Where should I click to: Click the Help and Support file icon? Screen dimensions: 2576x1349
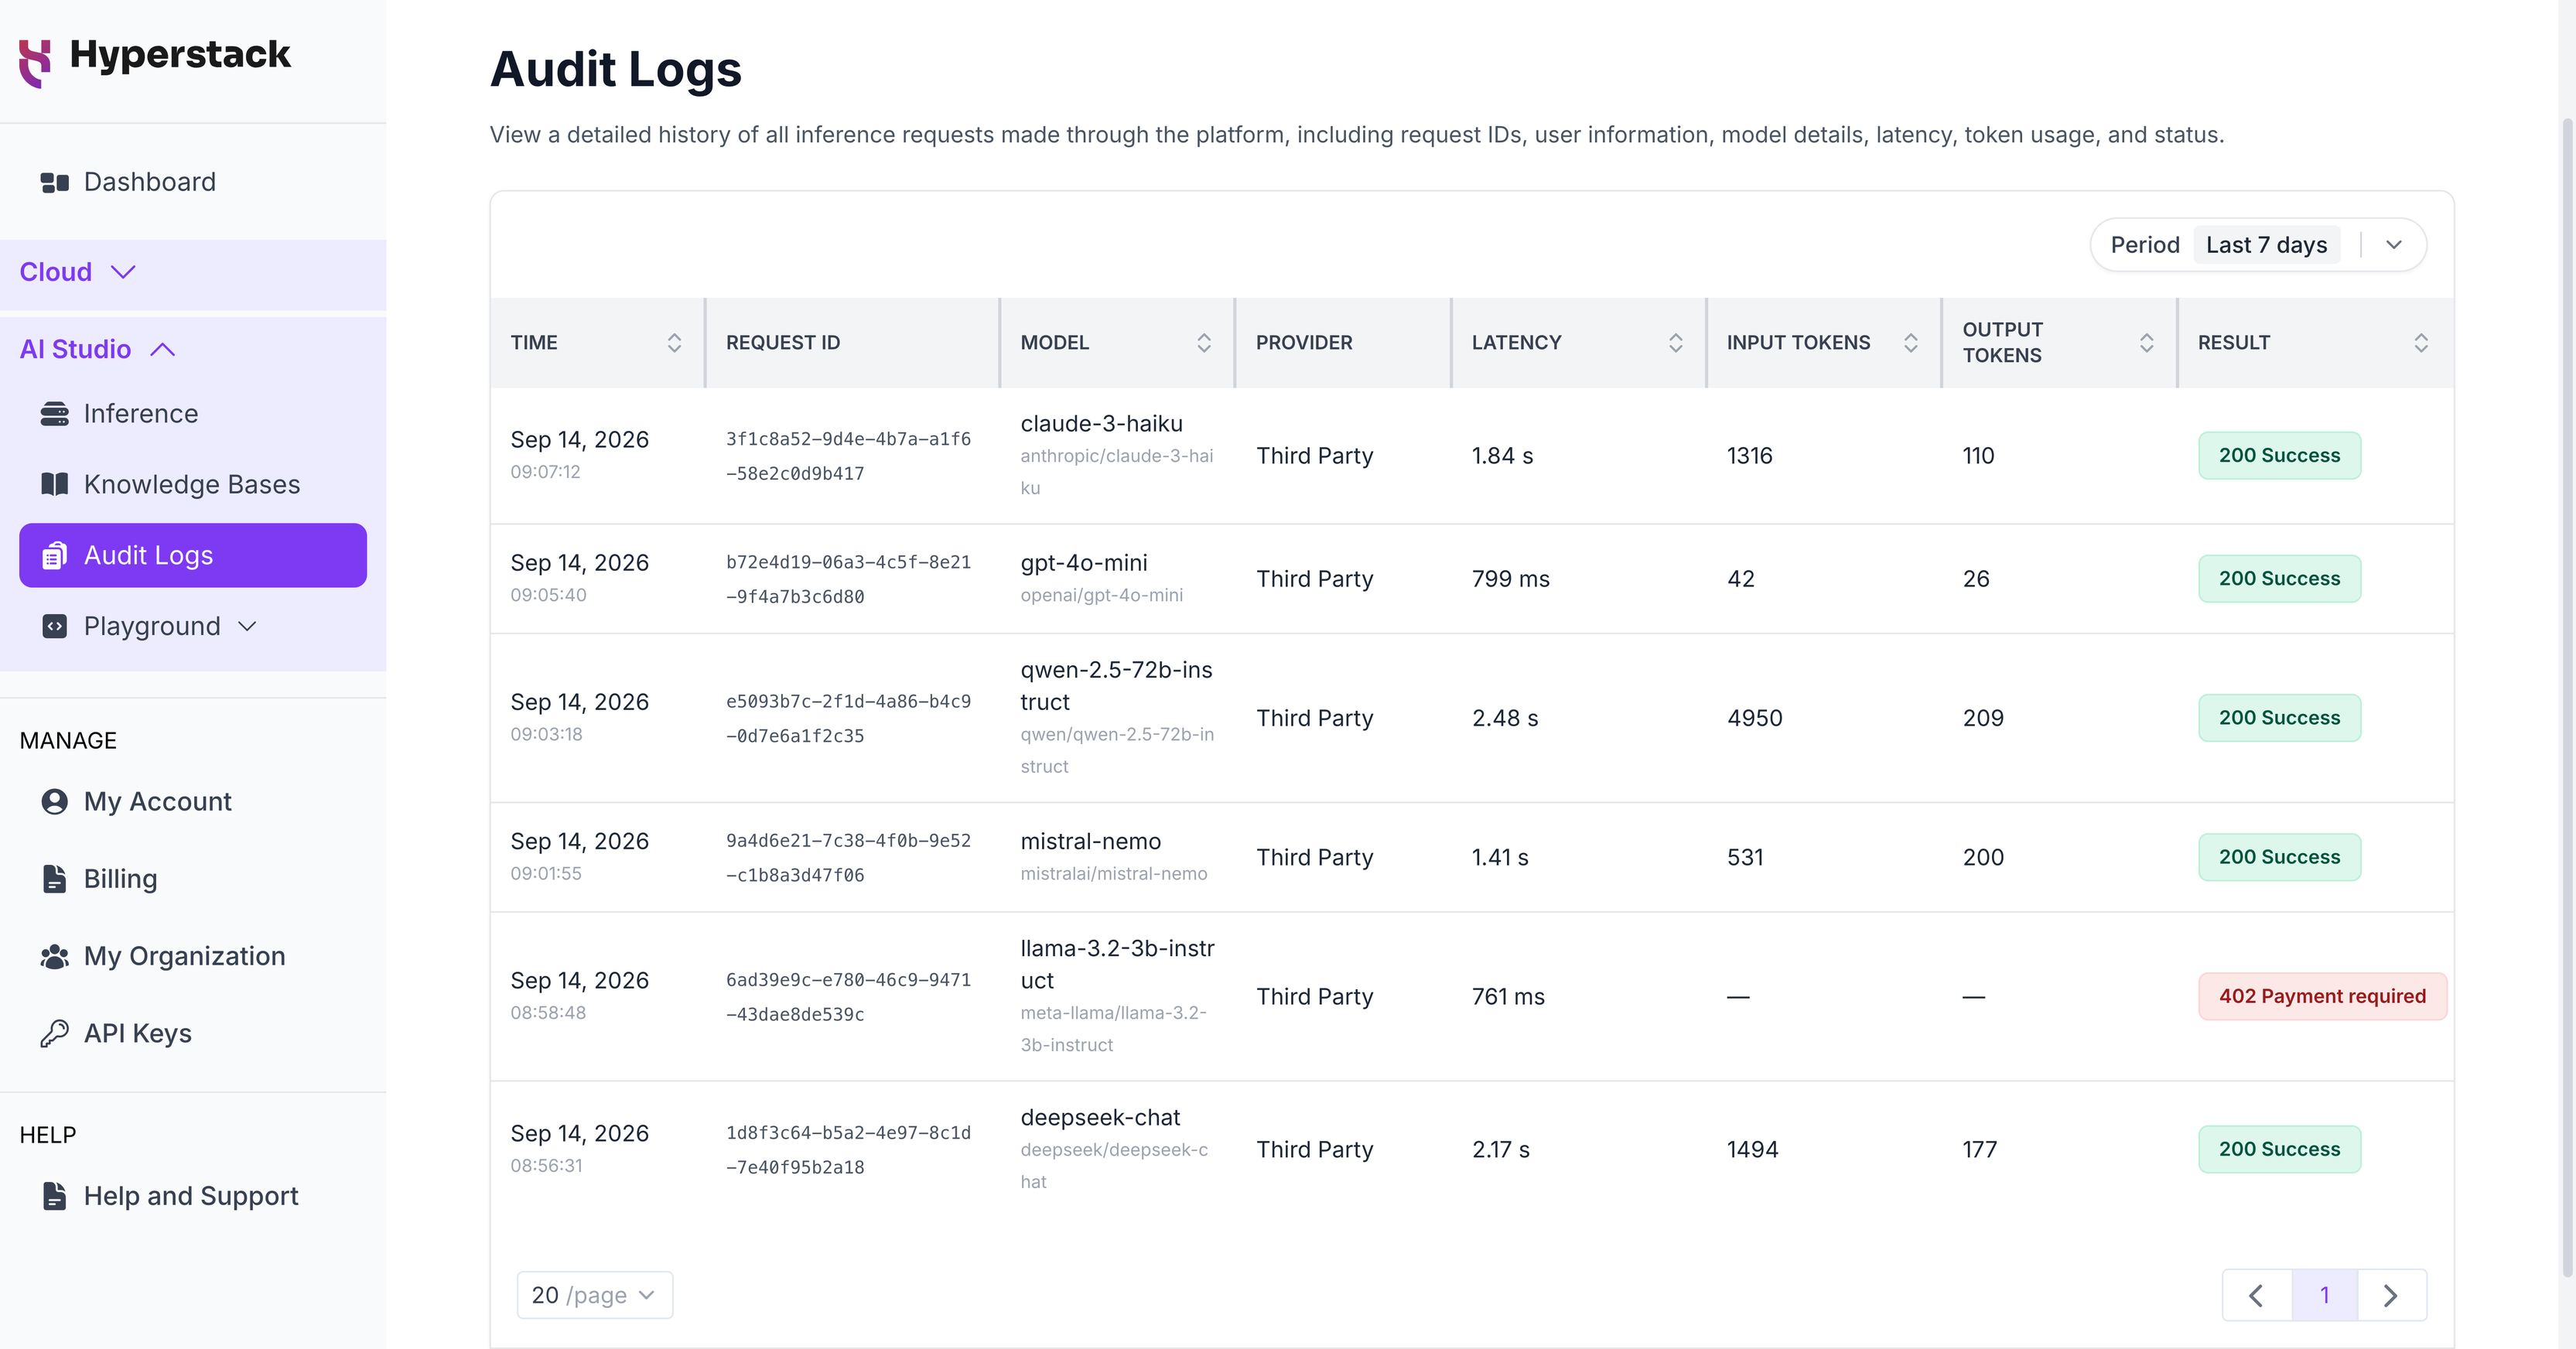(x=54, y=1196)
